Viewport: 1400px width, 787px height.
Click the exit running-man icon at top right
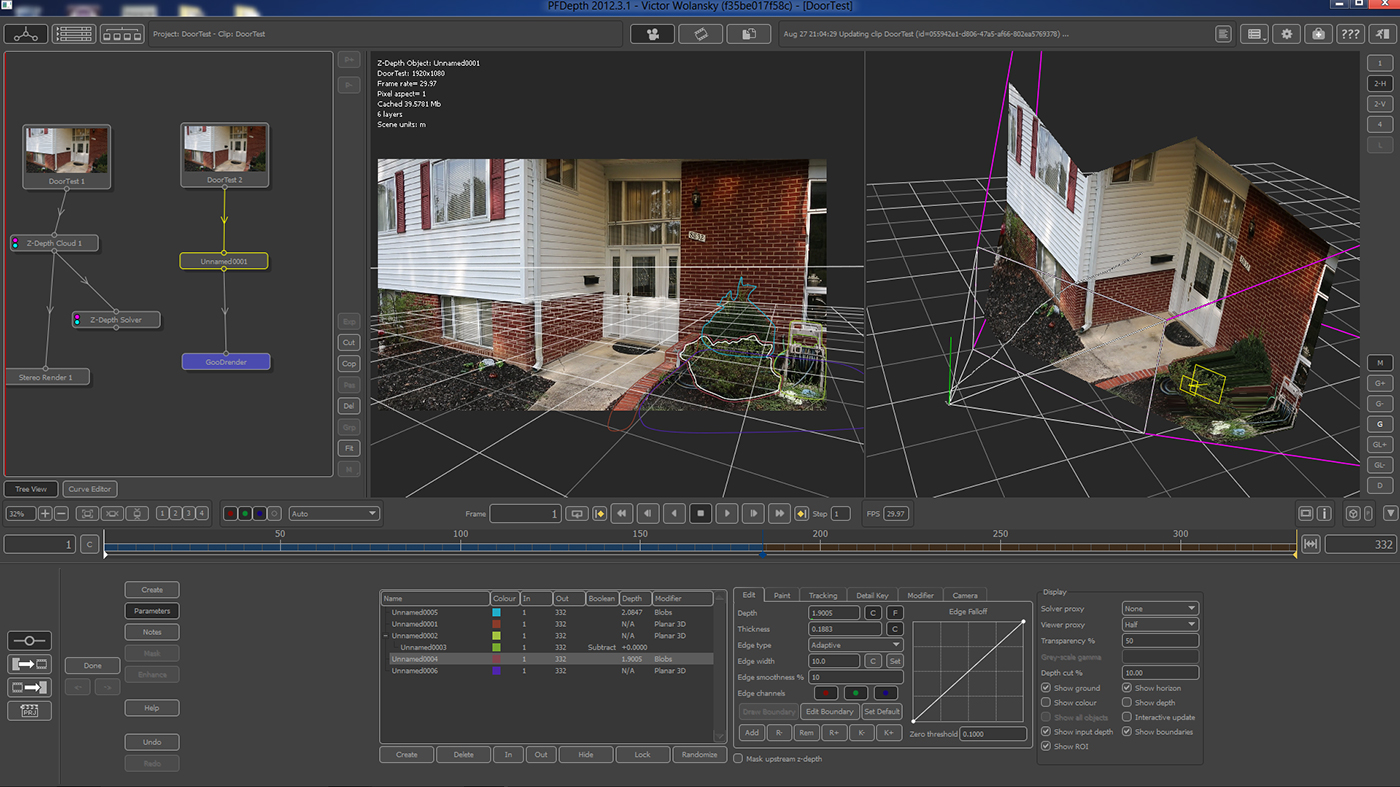1382,34
